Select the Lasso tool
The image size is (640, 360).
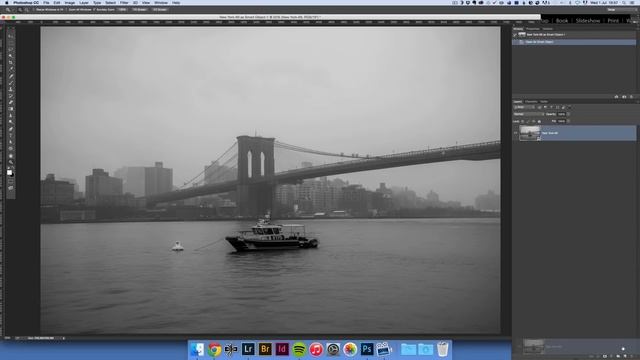point(11,49)
